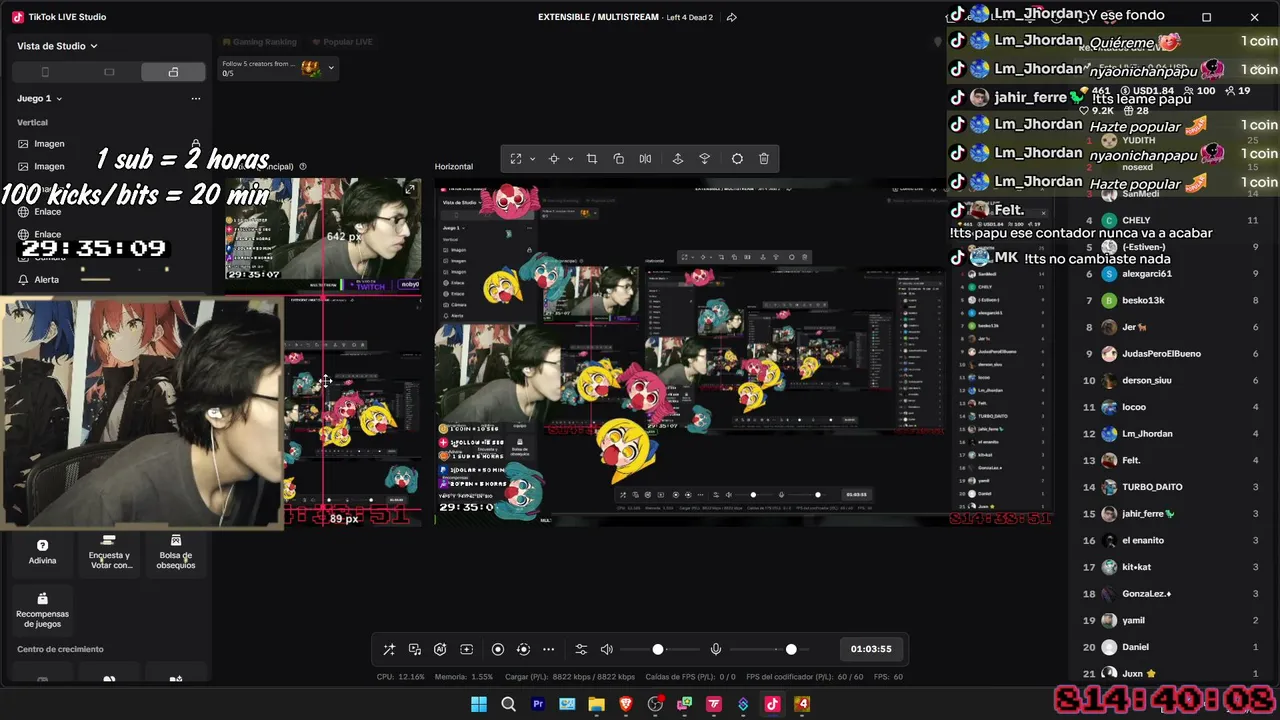
Task: Expand the vertical preview to fullscreen
Action: click(x=410, y=189)
